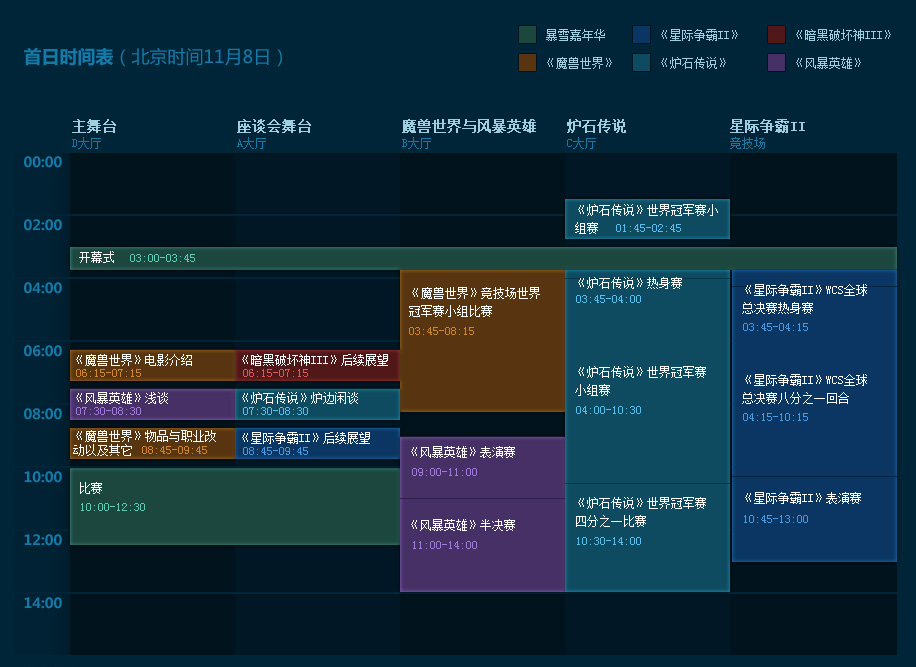The width and height of the screenshot is (916, 667).
Task: Open 《风暴英雄》表演赛 09:00-11:00 event
Action: coord(483,468)
